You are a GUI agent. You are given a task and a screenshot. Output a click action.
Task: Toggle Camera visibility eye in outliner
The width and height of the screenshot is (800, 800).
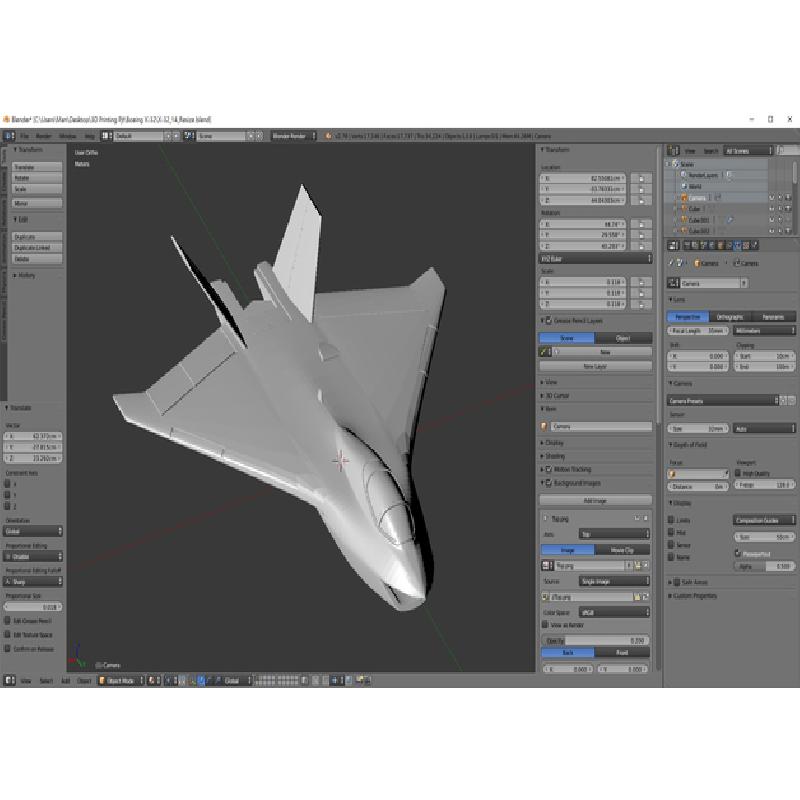point(771,198)
